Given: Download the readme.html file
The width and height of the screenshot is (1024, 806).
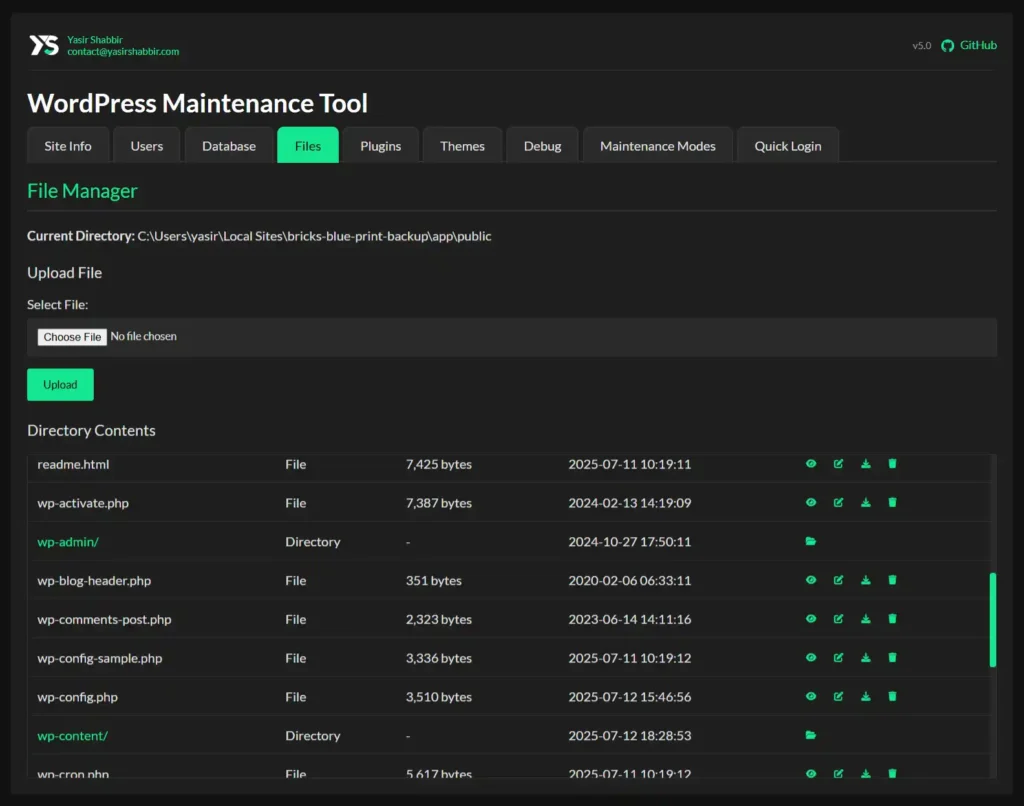Looking at the screenshot, I should point(865,464).
